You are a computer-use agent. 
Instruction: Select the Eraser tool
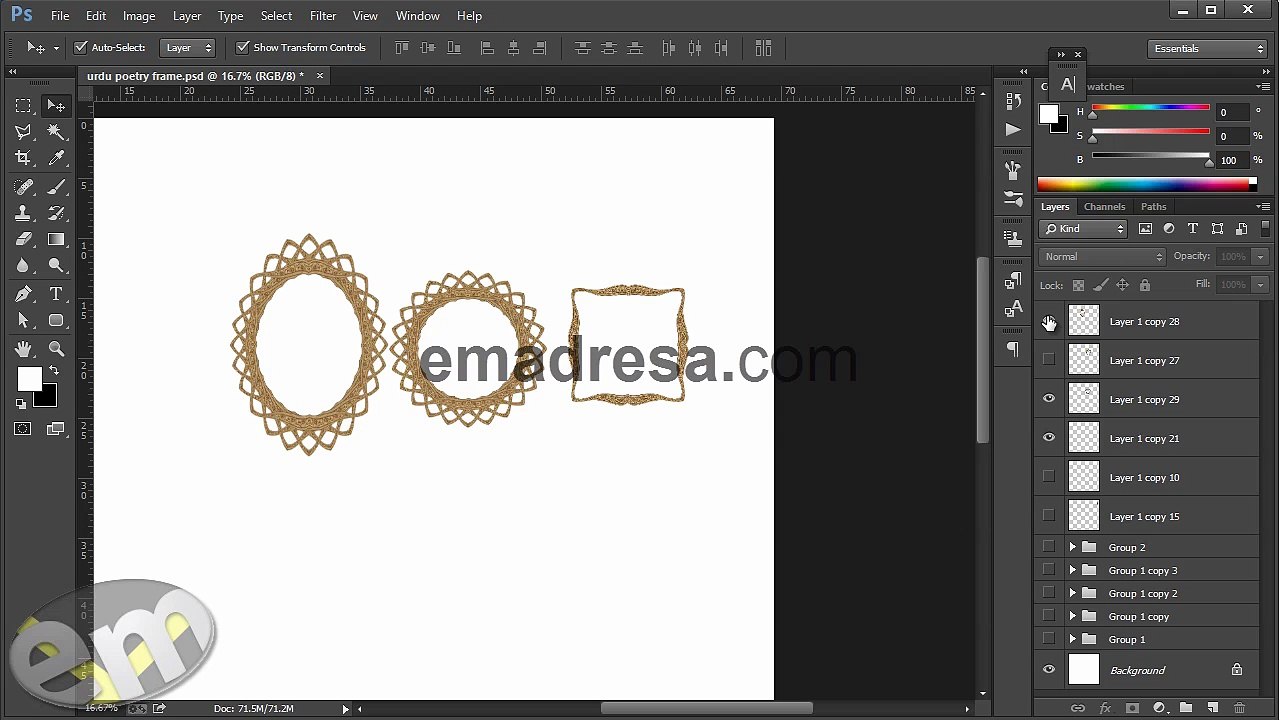[x=23, y=239]
